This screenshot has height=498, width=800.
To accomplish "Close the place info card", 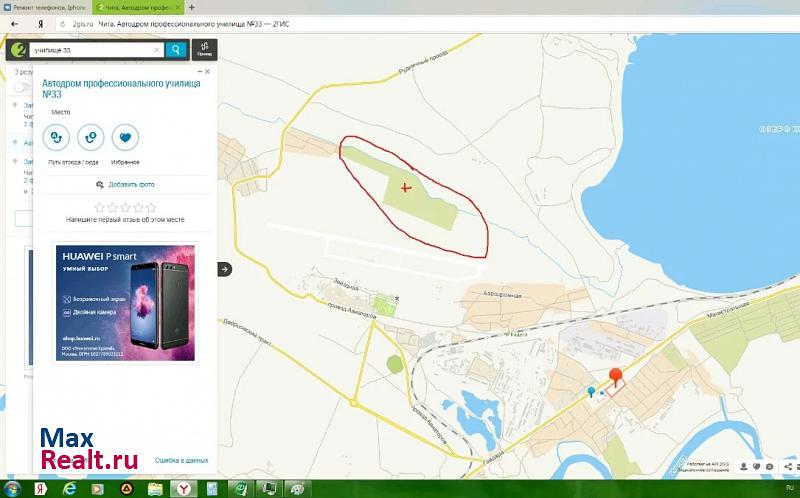I will tap(208, 72).
